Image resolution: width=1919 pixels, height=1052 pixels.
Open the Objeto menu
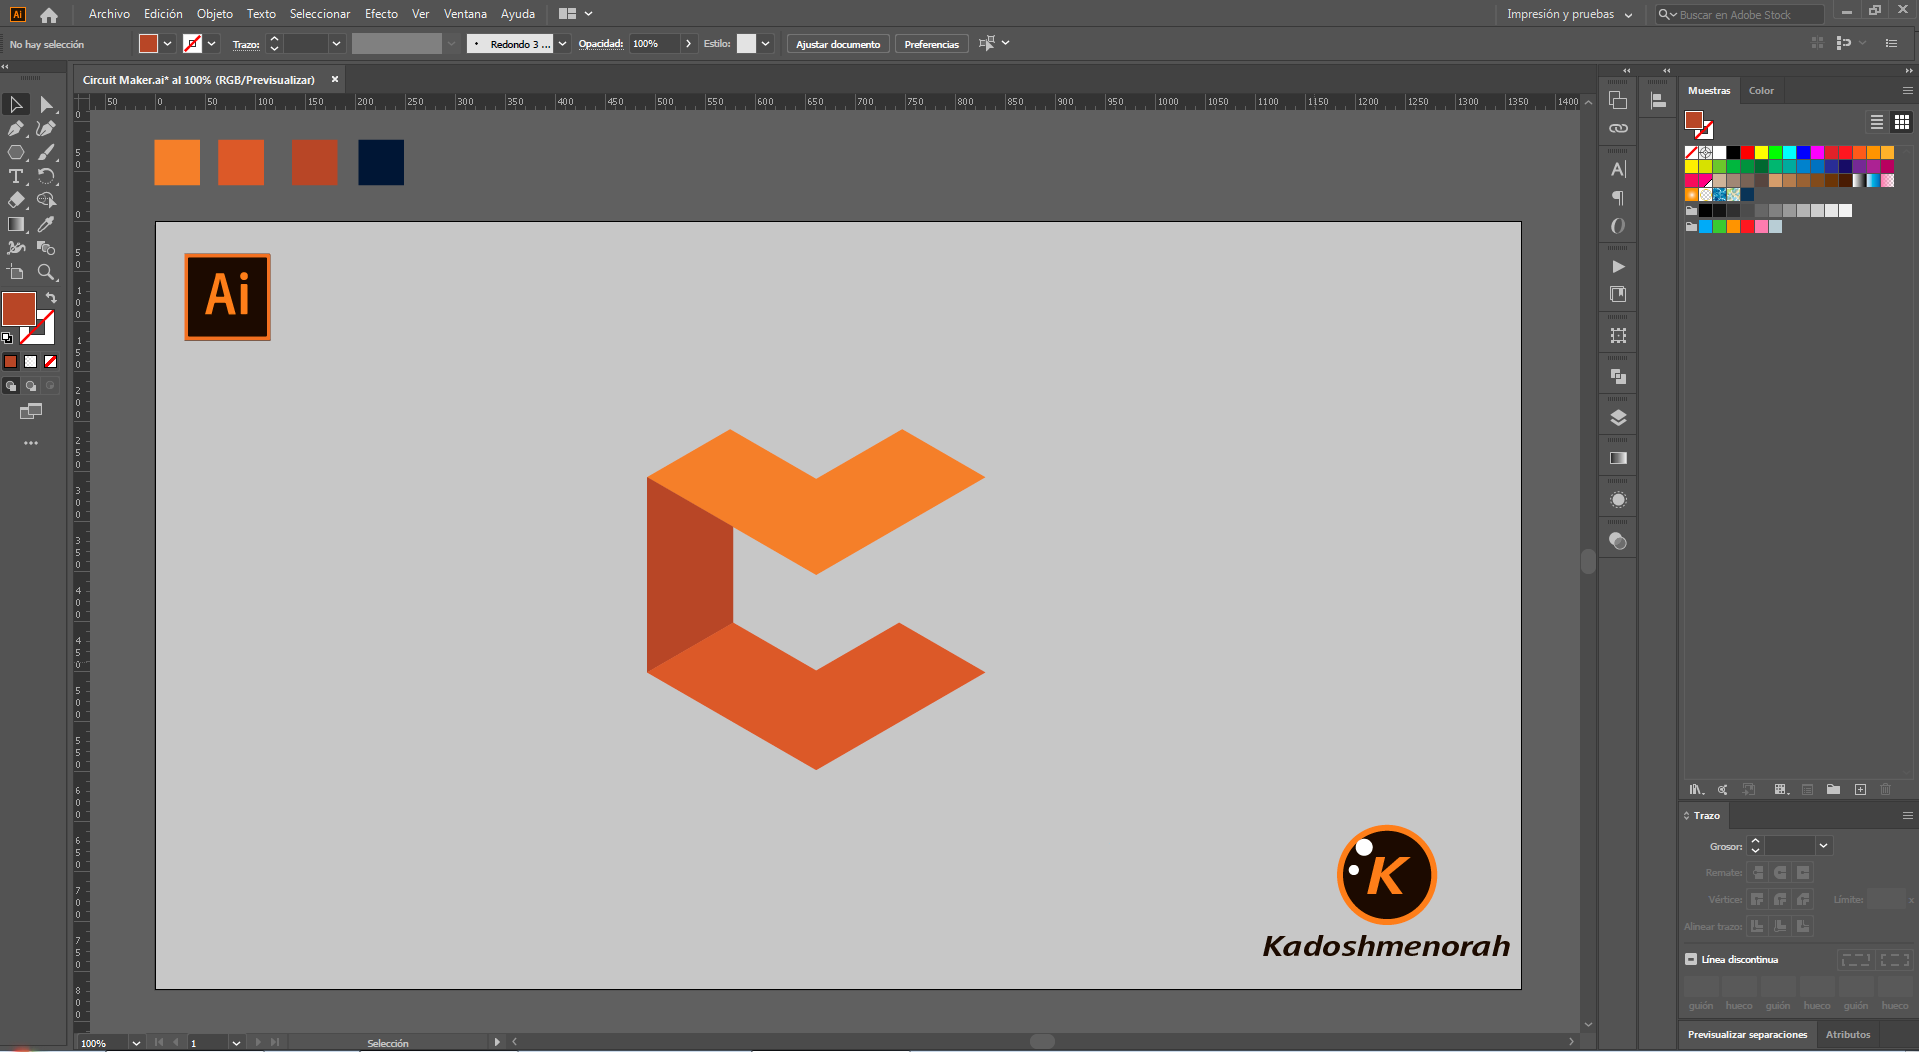[x=215, y=14]
